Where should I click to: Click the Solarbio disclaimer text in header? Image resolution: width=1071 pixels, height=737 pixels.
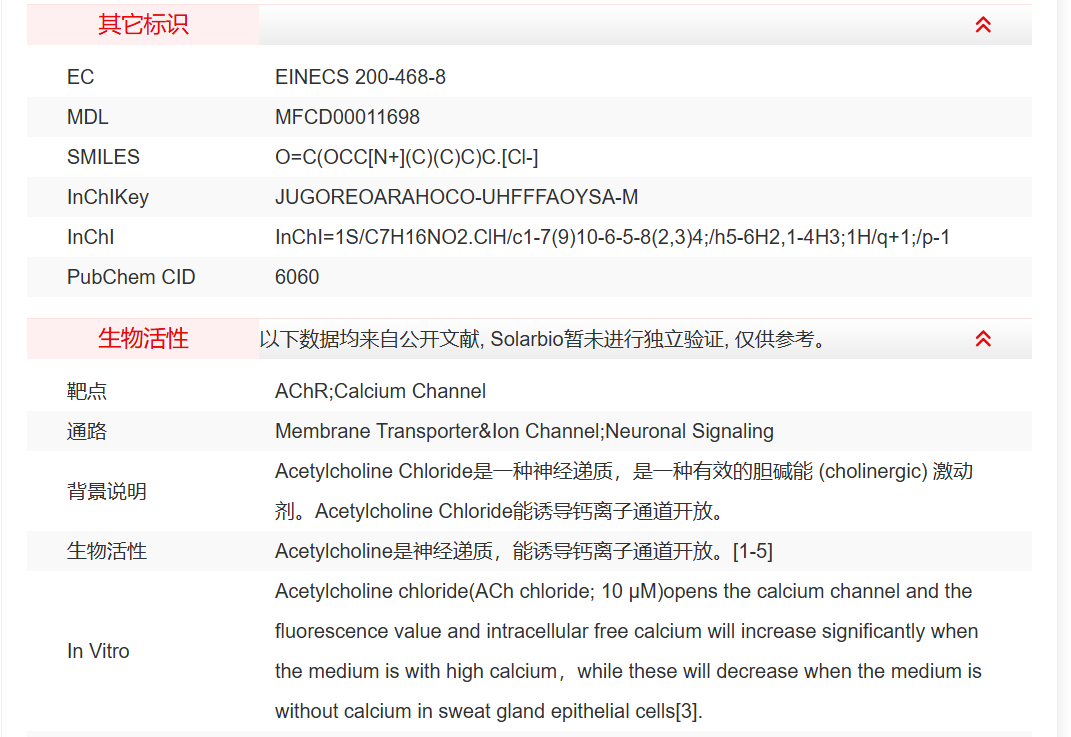pos(545,340)
